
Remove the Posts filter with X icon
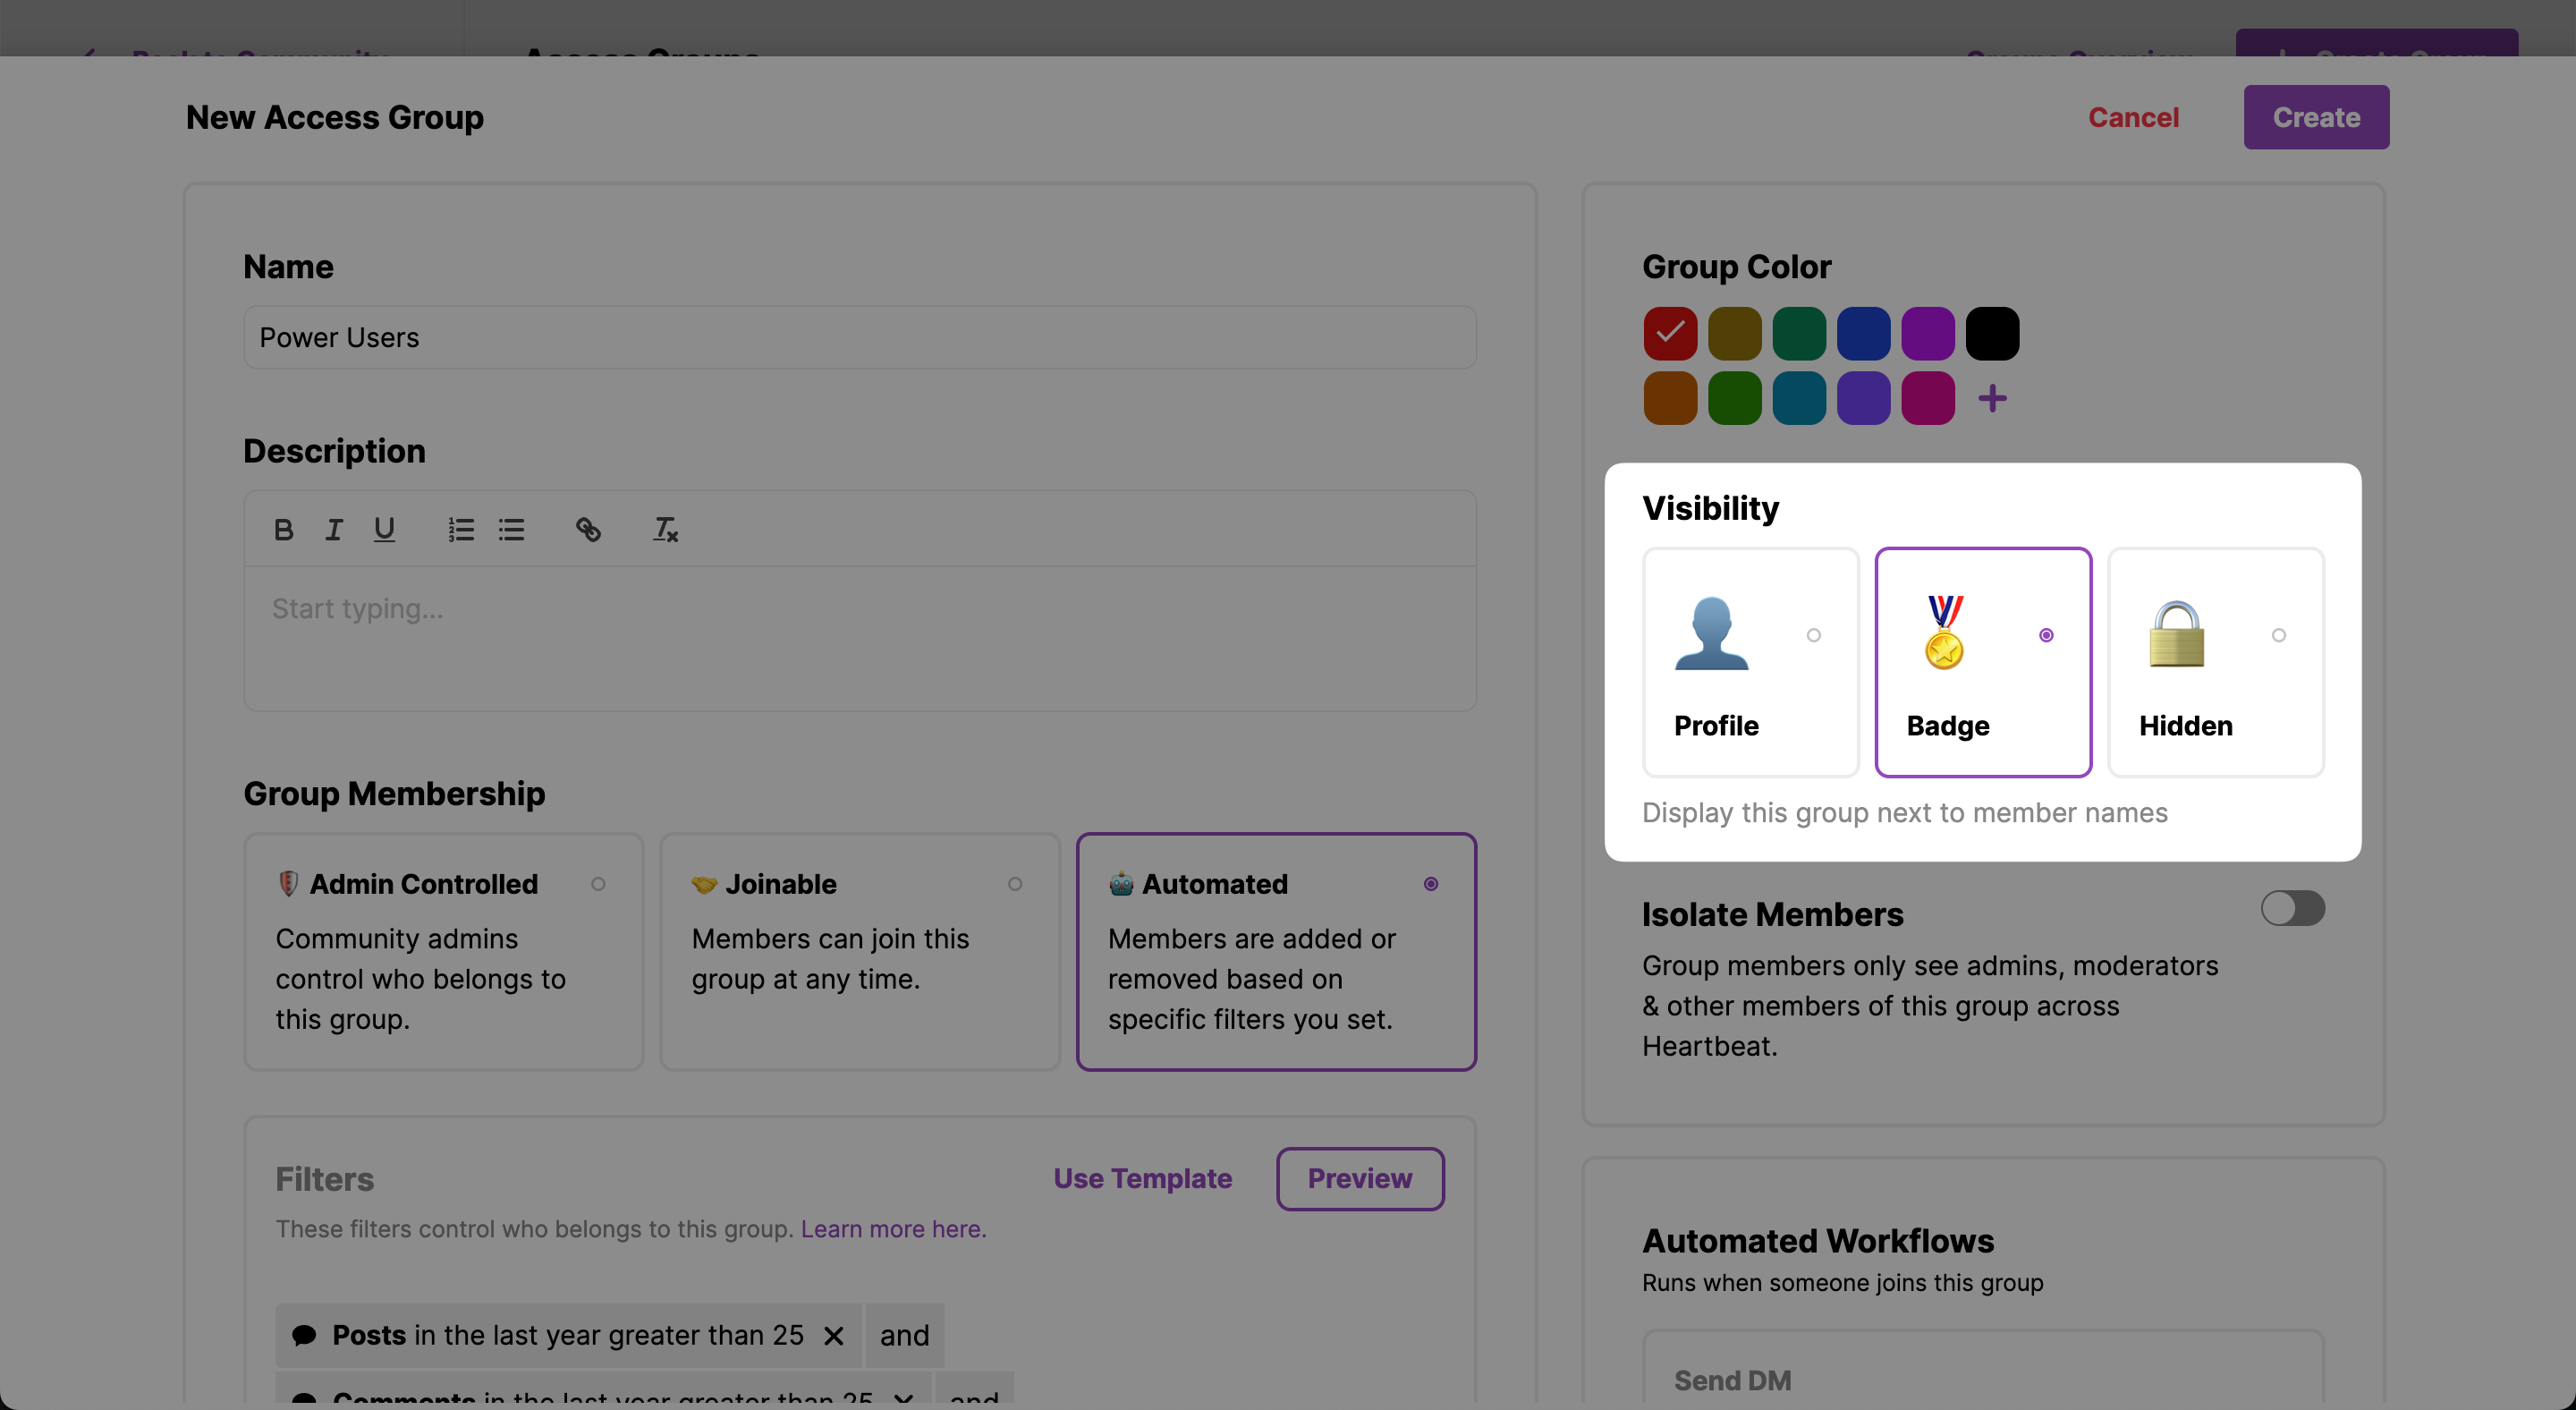click(x=833, y=1335)
